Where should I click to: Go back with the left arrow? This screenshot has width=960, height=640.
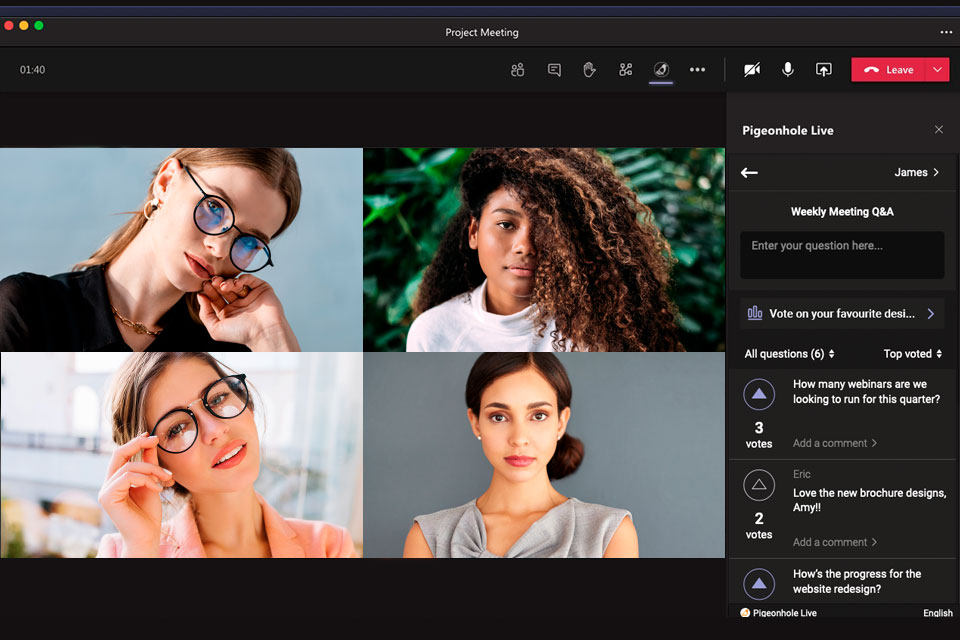click(749, 173)
